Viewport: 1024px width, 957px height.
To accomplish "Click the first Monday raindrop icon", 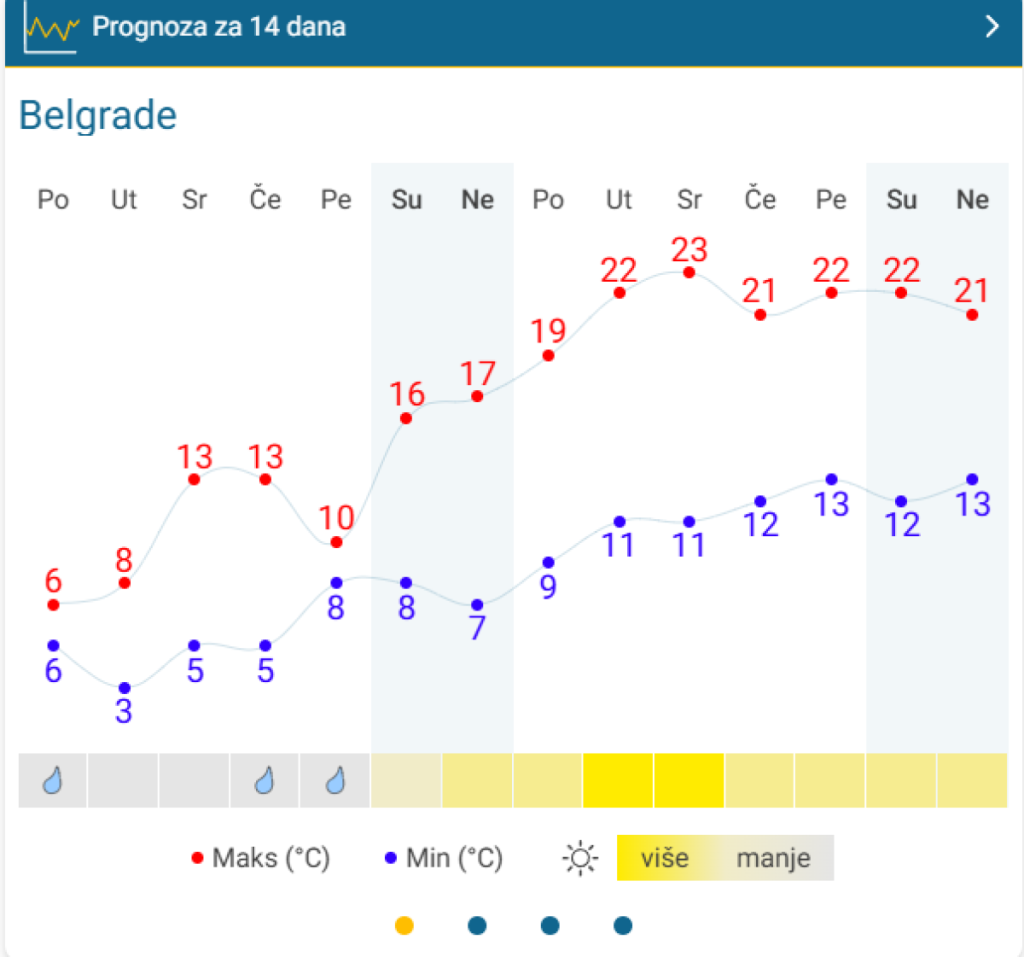I will pyautogui.click(x=53, y=780).
